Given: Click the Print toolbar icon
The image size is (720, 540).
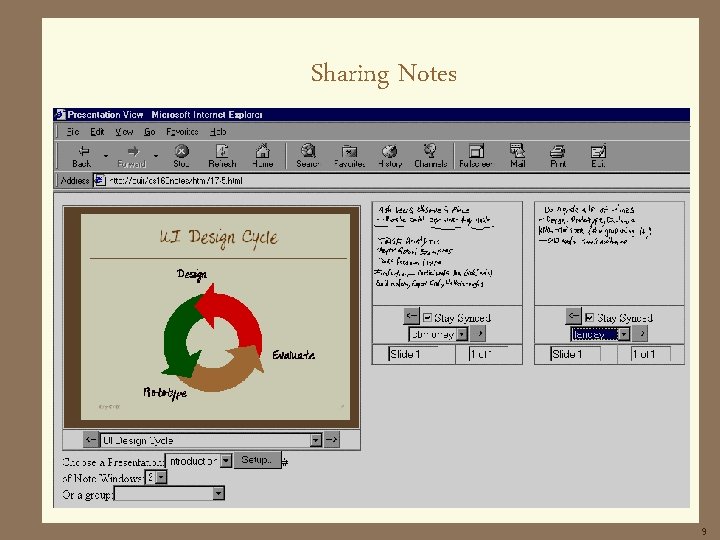Looking at the screenshot, I should pos(558,156).
